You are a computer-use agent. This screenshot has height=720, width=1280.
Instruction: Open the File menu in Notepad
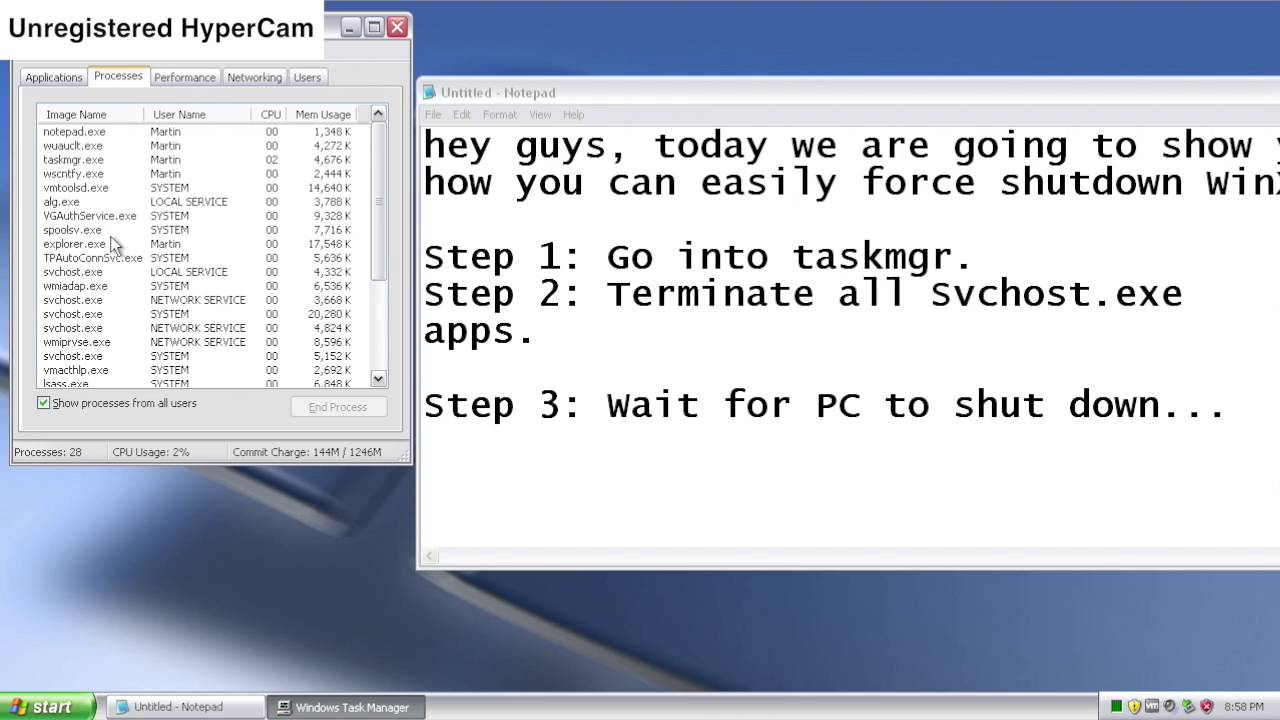coord(433,115)
